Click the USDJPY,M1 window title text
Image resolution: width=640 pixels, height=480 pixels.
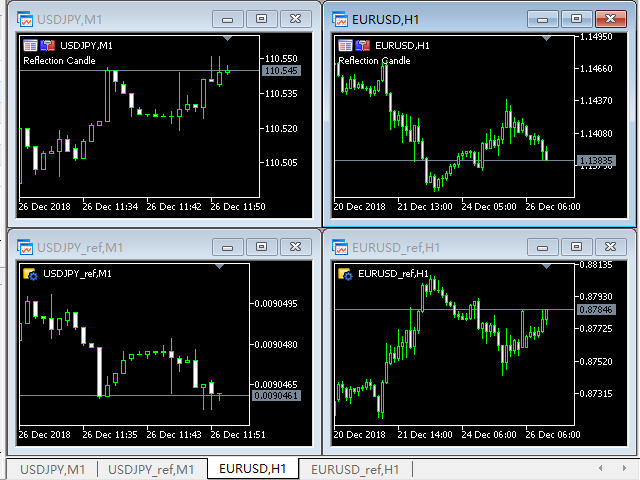(69, 20)
